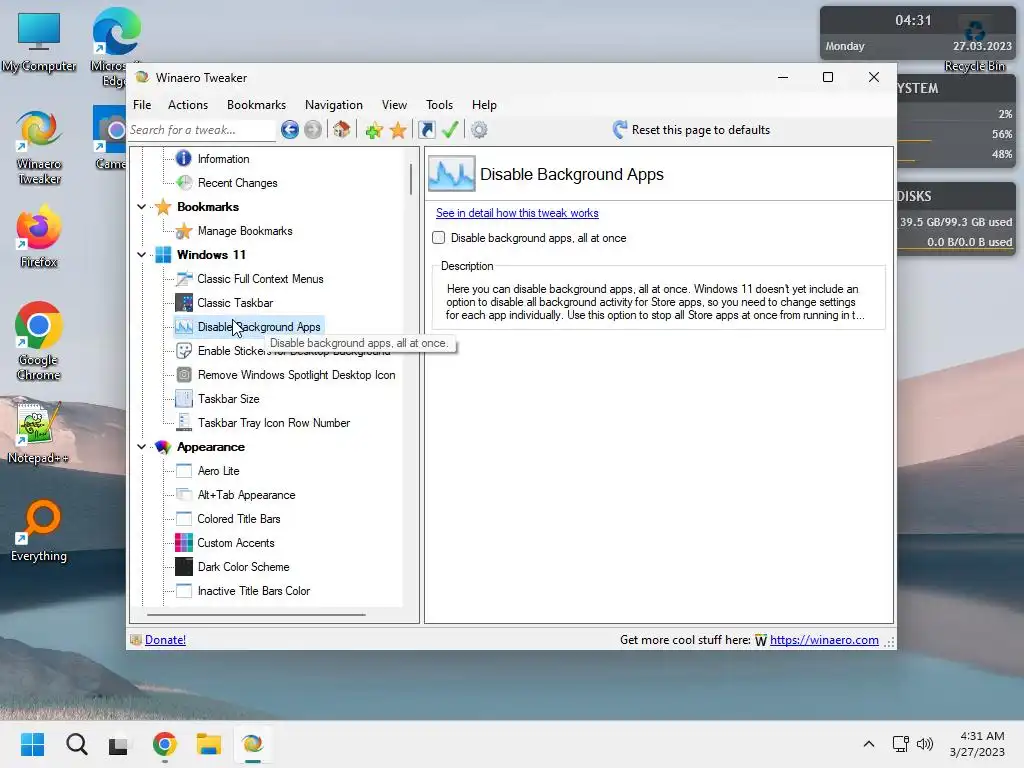Image resolution: width=1024 pixels, height=768 pixels.
Task: Click the tree panel horizontal scrollbar
Action: pos(256,615)
